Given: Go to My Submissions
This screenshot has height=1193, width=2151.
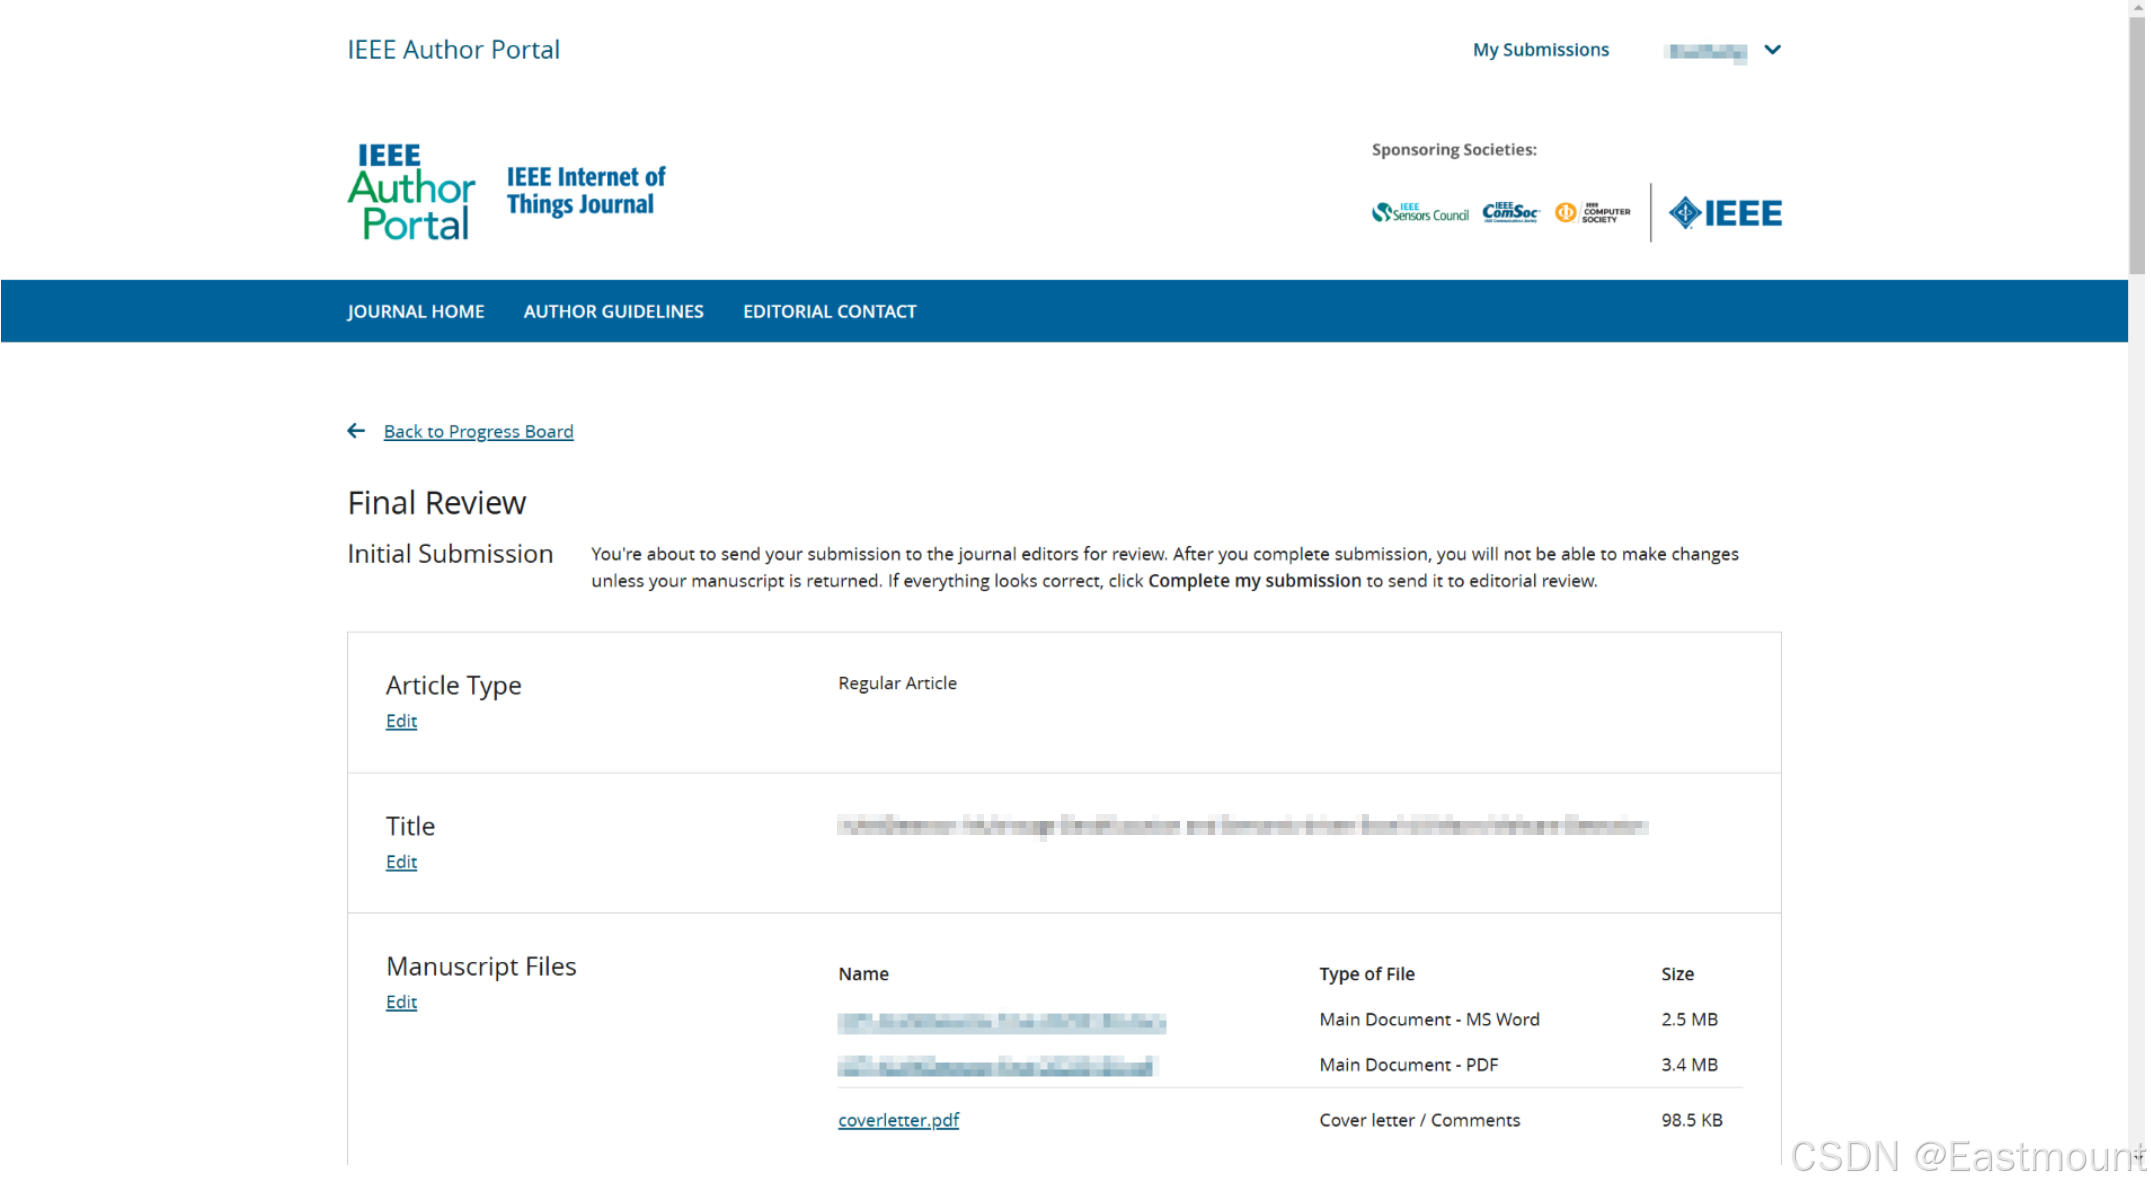Looking at the screenshot, I should coord(1540,50).
